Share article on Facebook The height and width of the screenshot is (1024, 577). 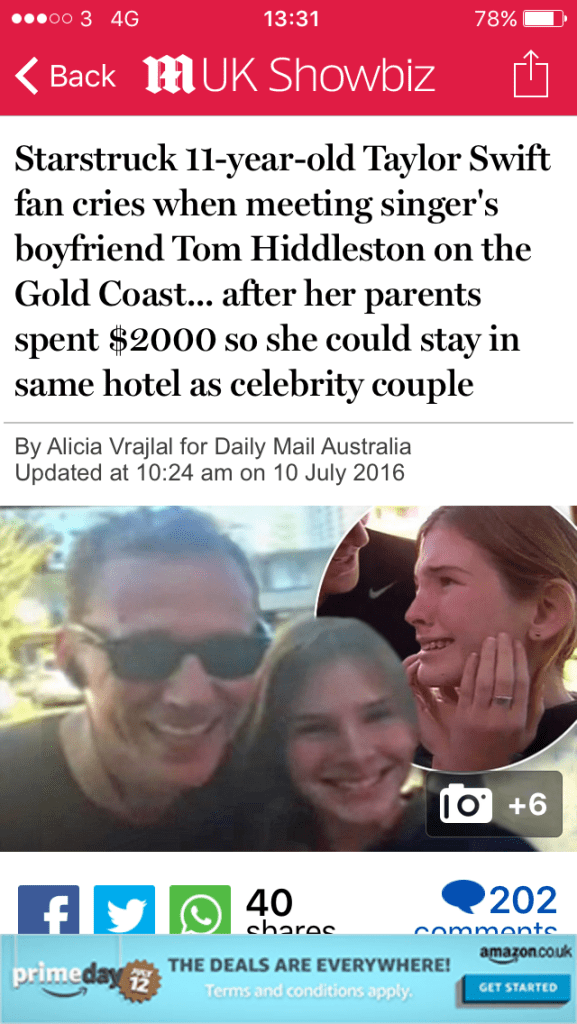click(48, 909)
